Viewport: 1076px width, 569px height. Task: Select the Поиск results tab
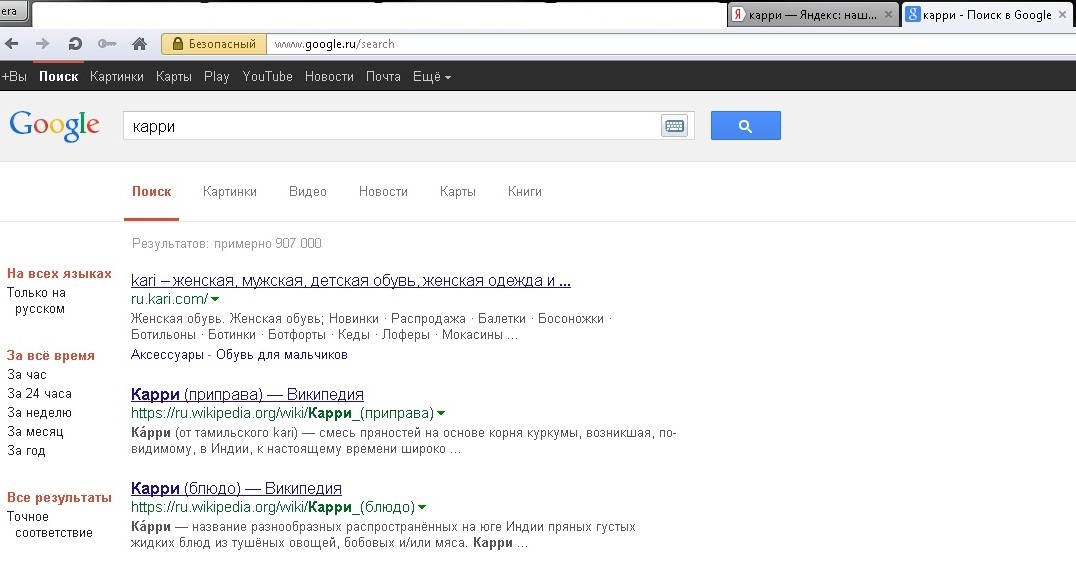[x=152, y=191]
